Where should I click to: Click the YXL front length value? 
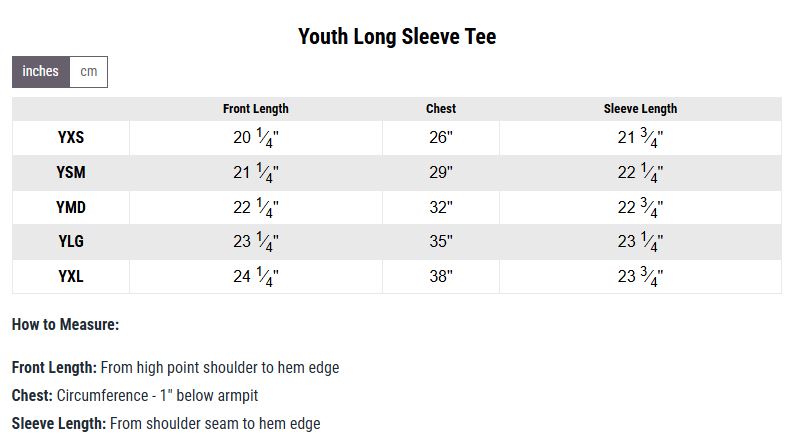point(255,277)
